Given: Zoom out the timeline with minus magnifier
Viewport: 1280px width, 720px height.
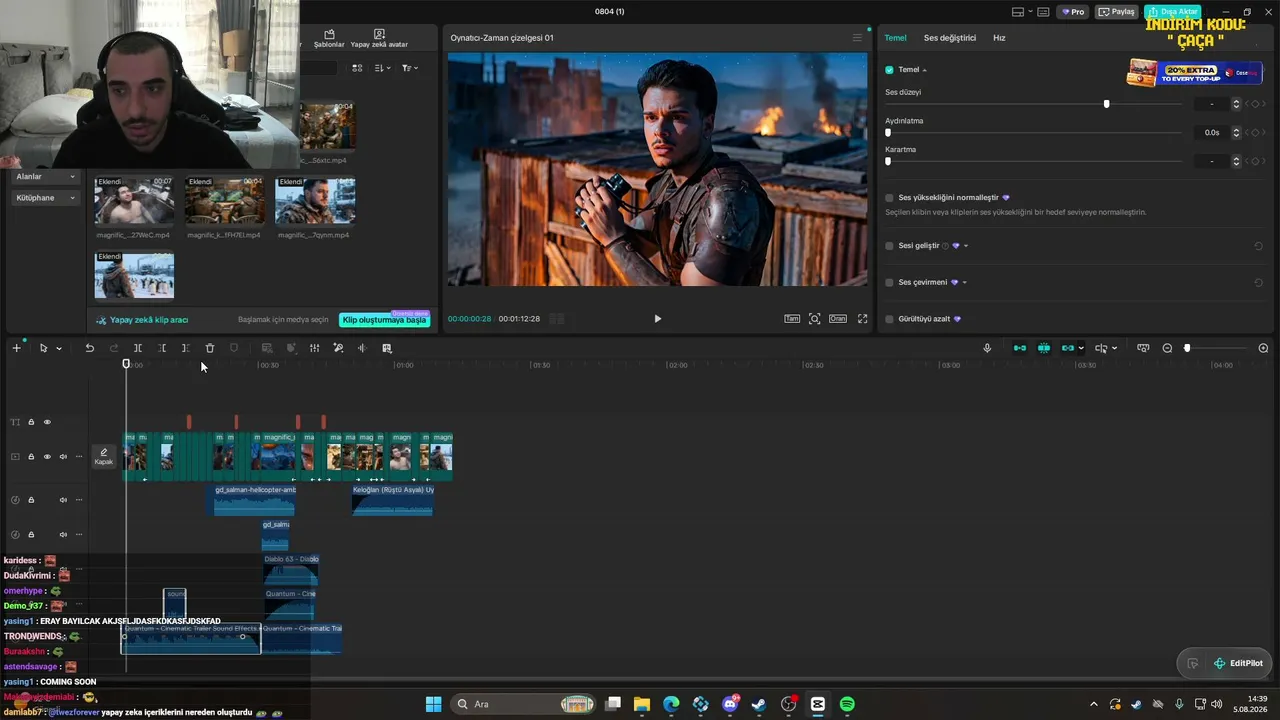Looking at the screenshot, I should tap(1167, 348).
